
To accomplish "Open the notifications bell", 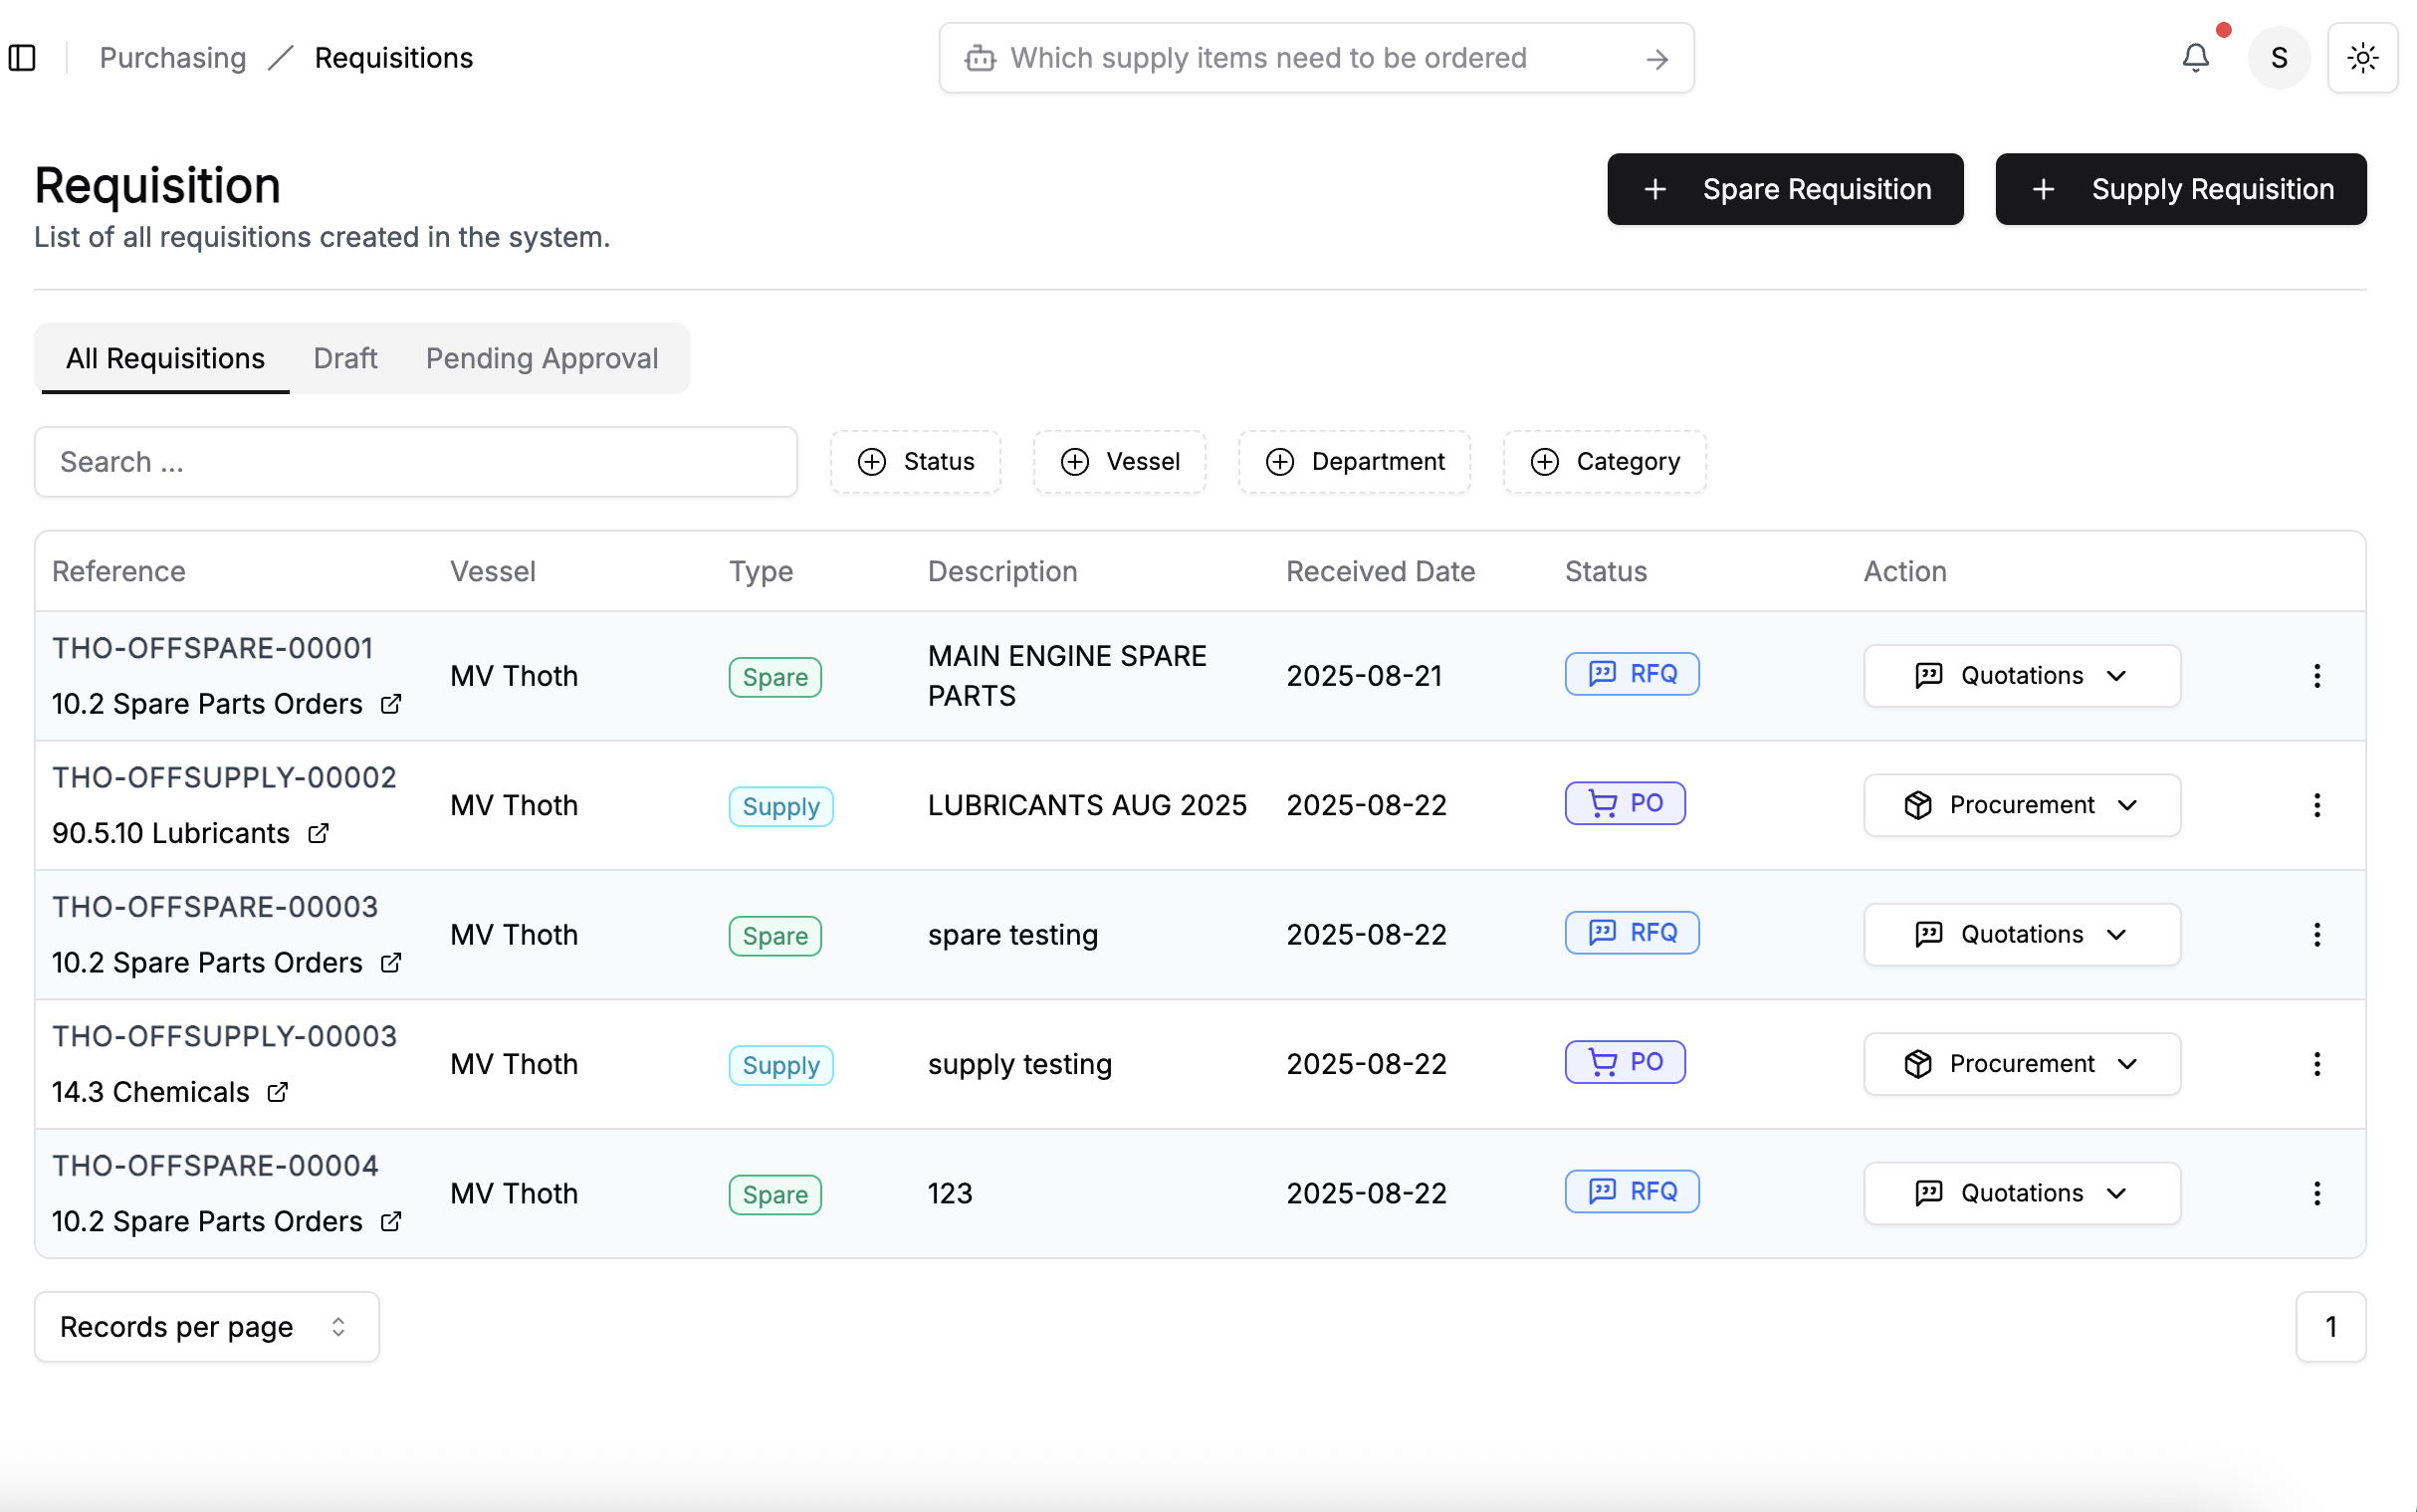I will click(2195, 58).
